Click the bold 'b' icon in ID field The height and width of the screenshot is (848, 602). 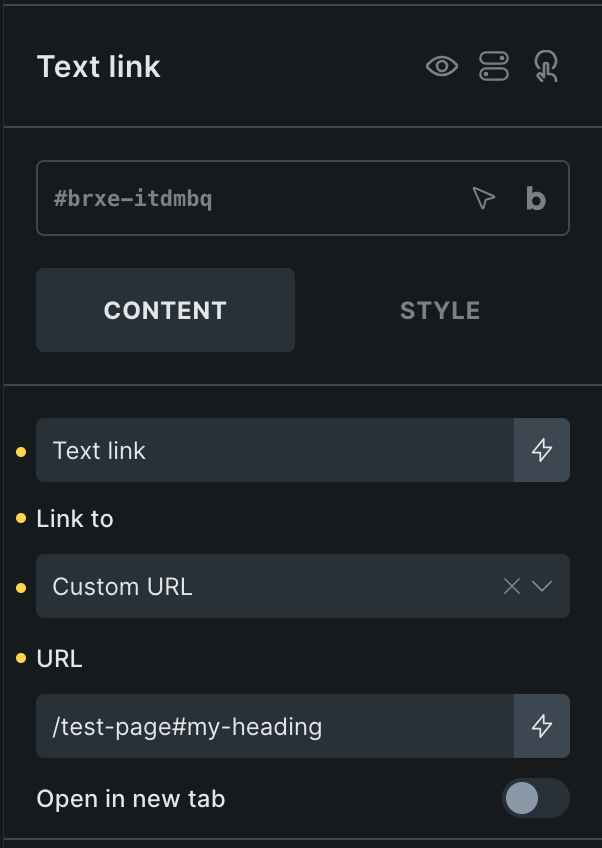(x=536, y=198)
